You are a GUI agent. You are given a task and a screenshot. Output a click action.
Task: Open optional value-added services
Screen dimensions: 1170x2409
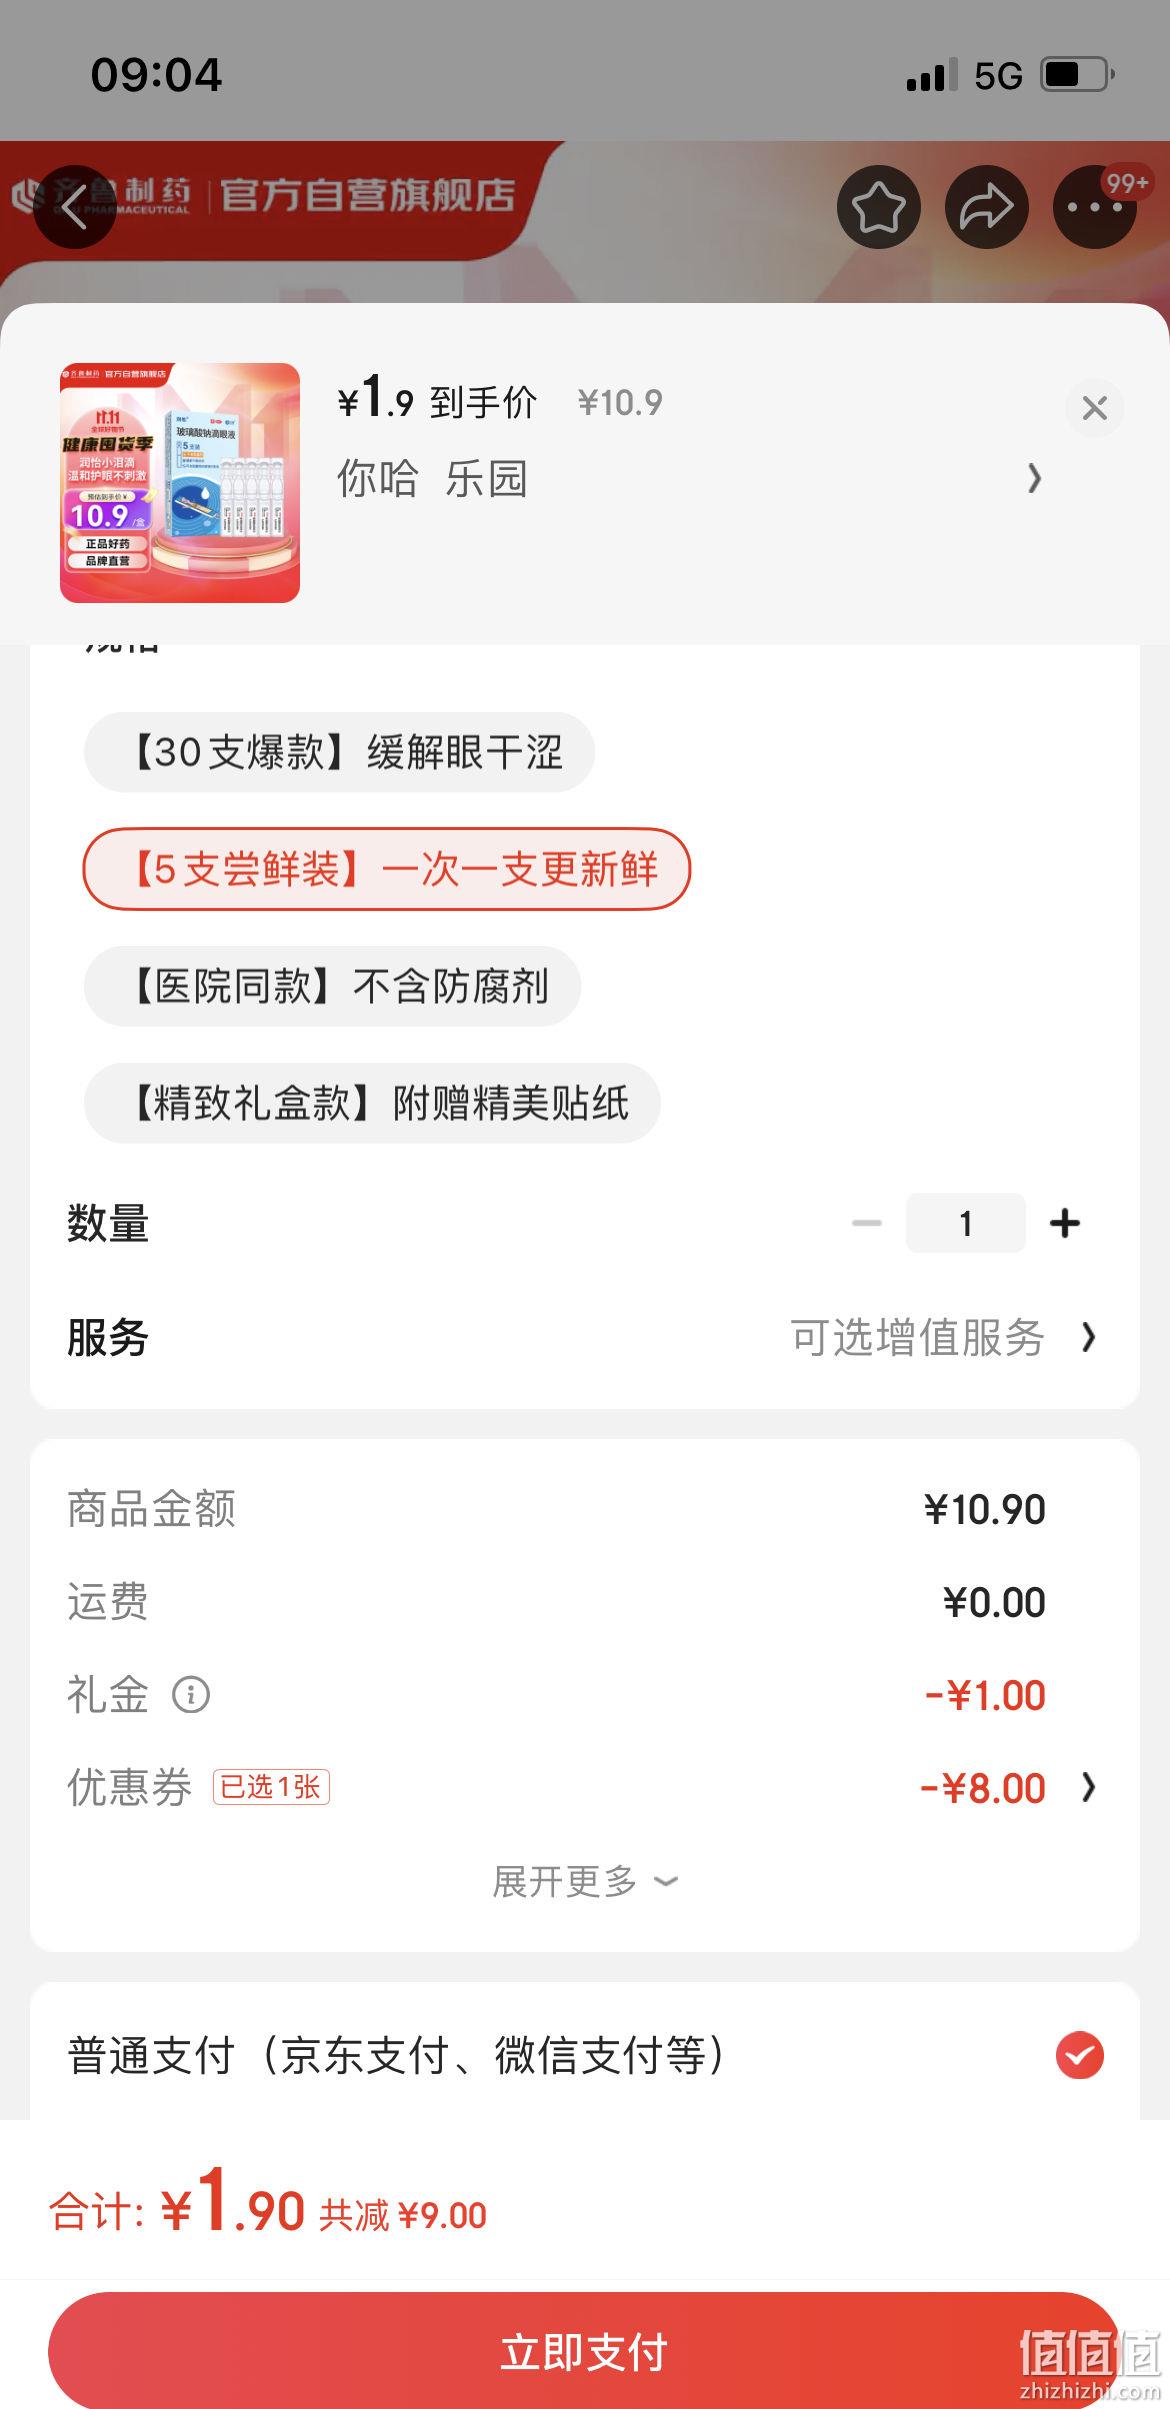pyautogui.click(x=943, y=1337)
